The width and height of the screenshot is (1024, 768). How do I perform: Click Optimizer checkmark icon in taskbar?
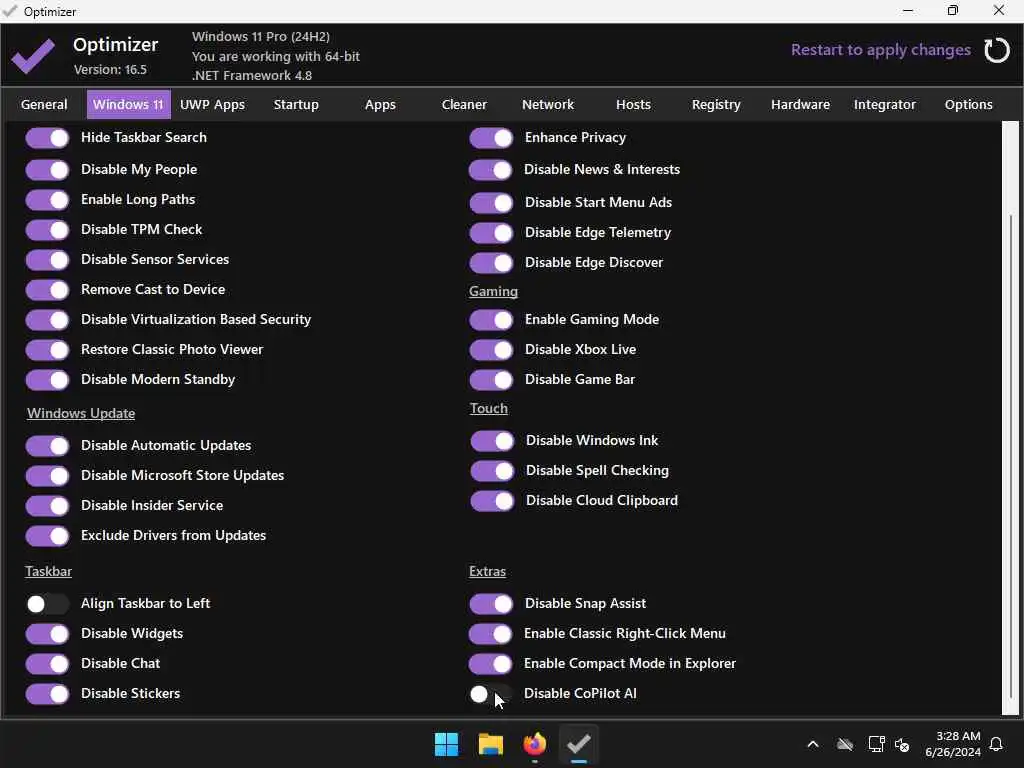coord(579,744)
